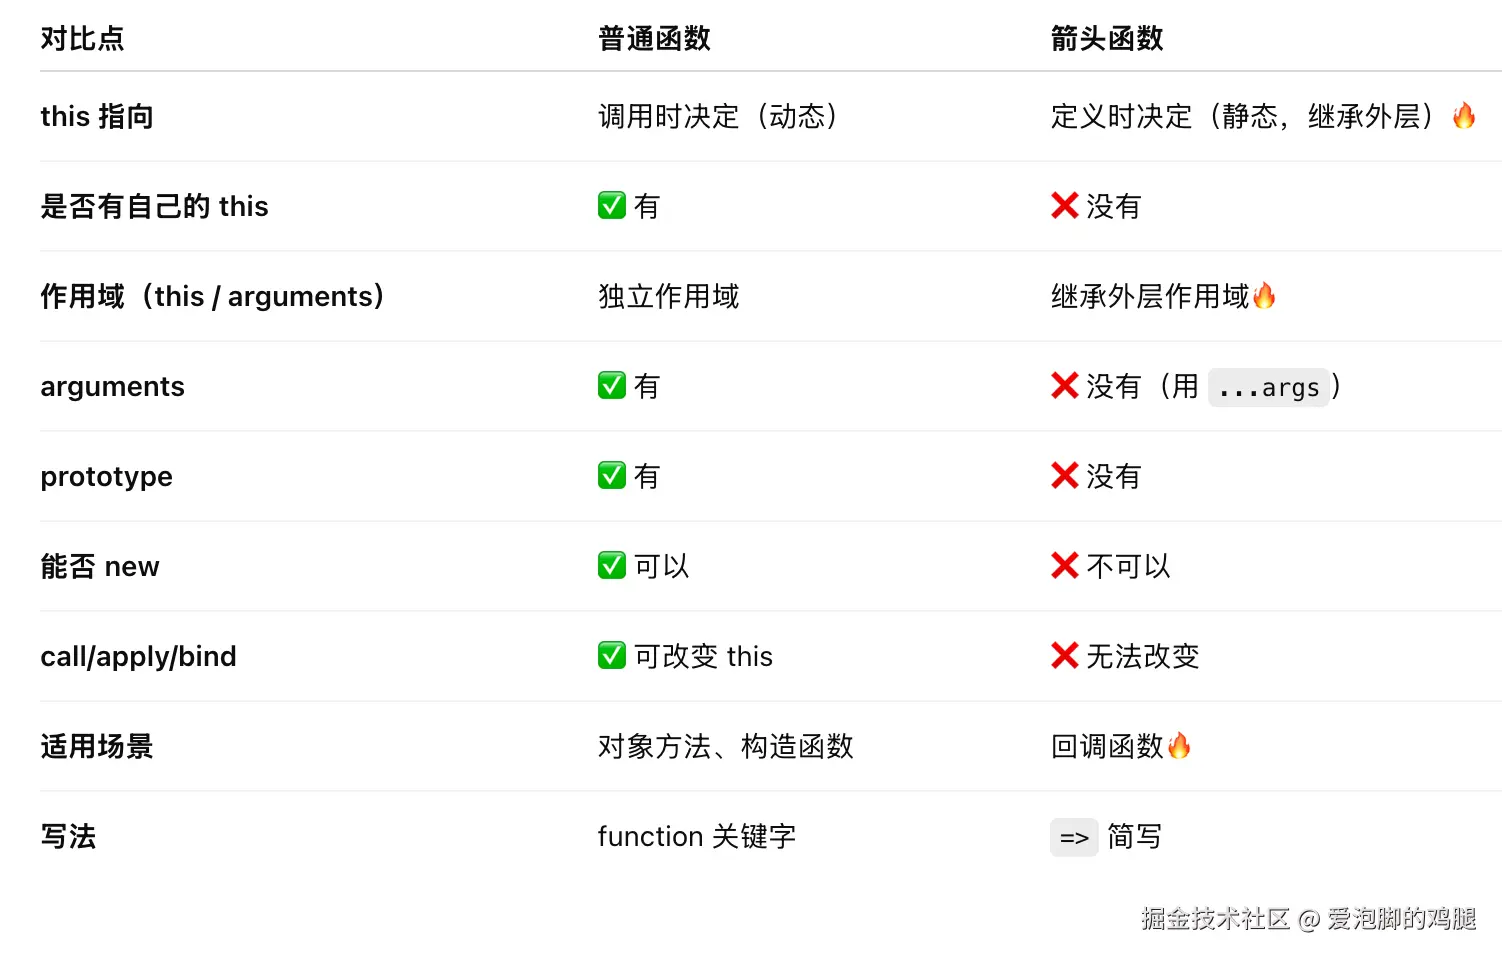Click the function 关键字 cell

(x=696, y=837)
